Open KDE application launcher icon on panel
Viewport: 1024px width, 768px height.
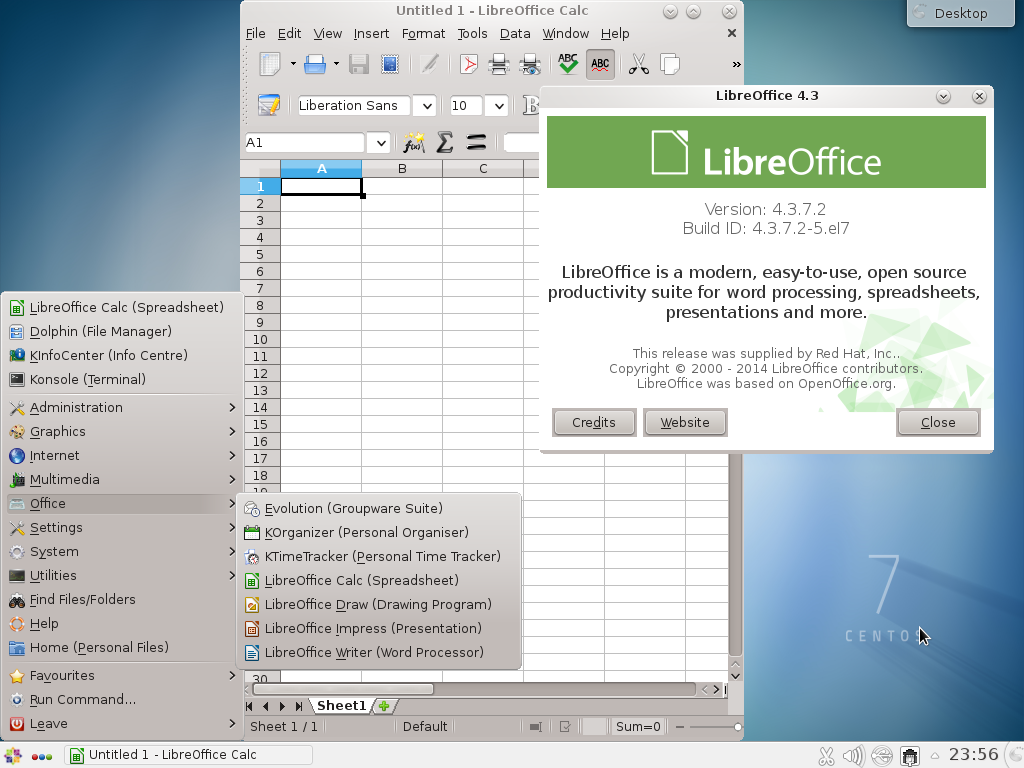pos(13,756)
